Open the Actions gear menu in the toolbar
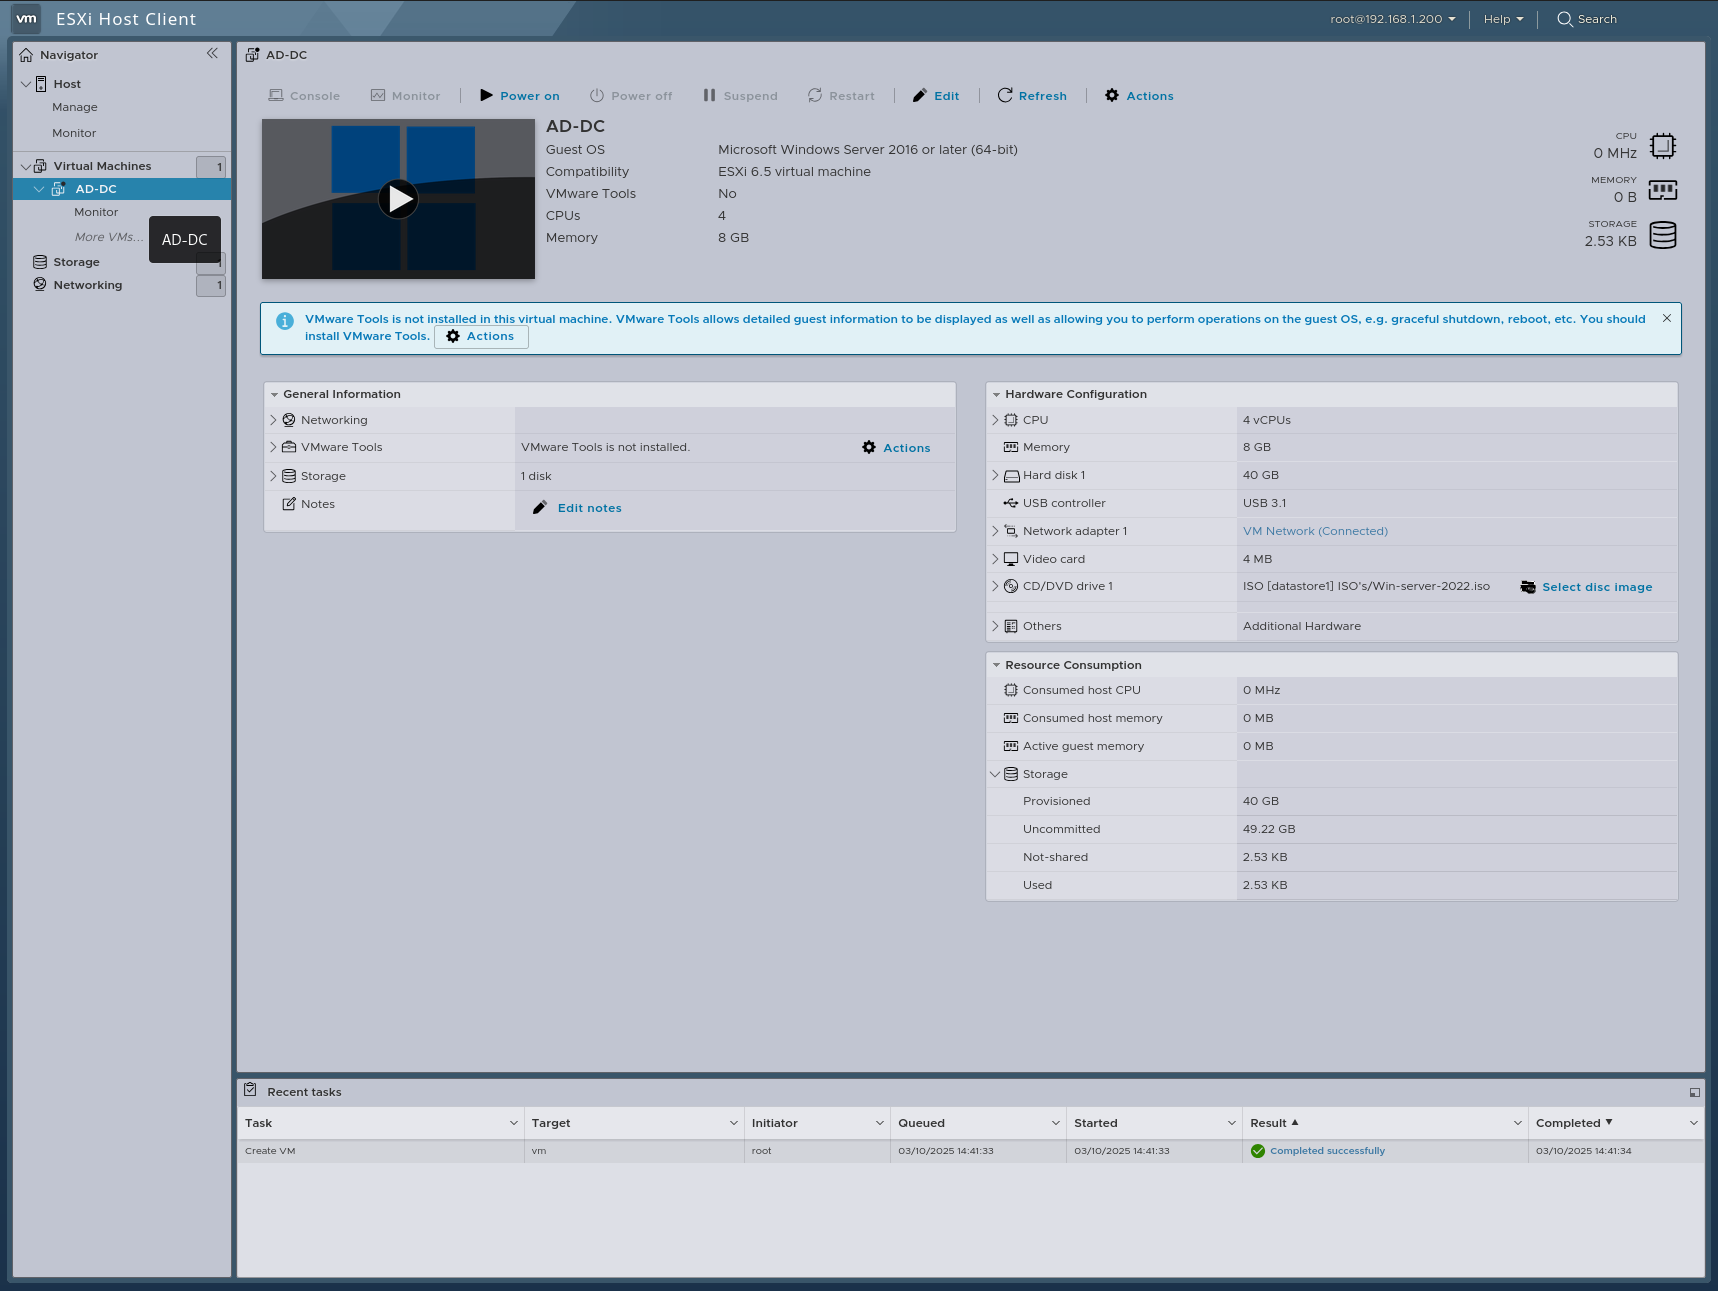 [1112, 95]
